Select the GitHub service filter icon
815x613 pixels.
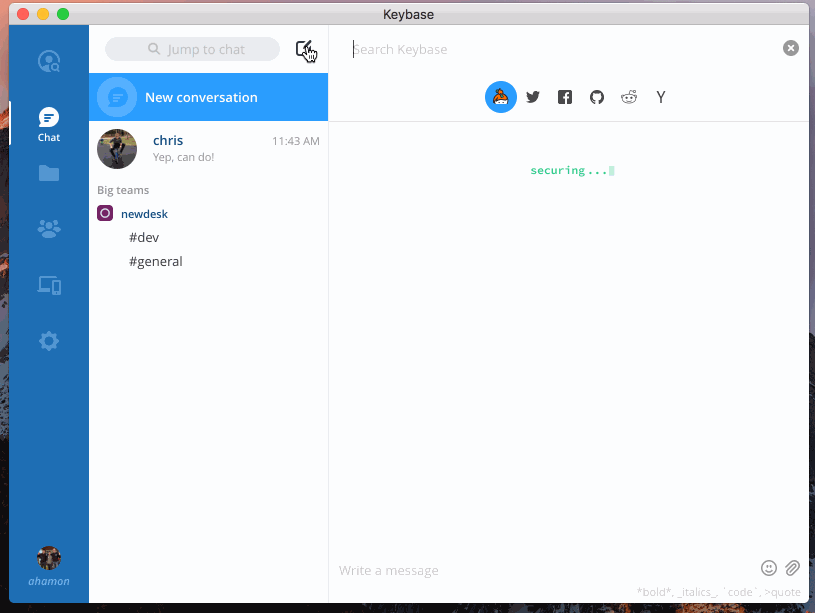597,97
